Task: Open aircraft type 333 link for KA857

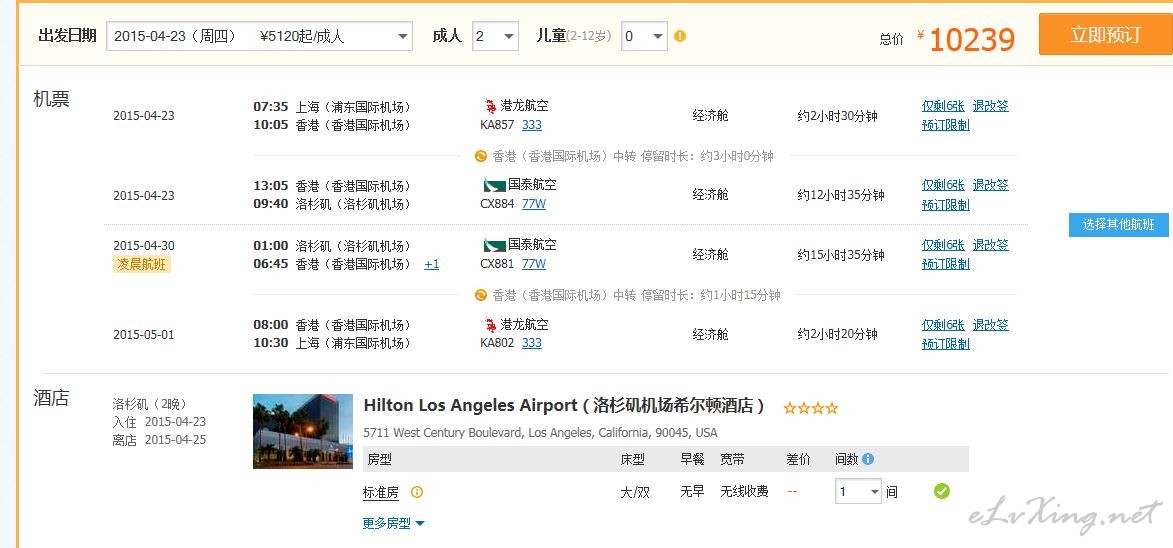Action: (x=532, y=125)
